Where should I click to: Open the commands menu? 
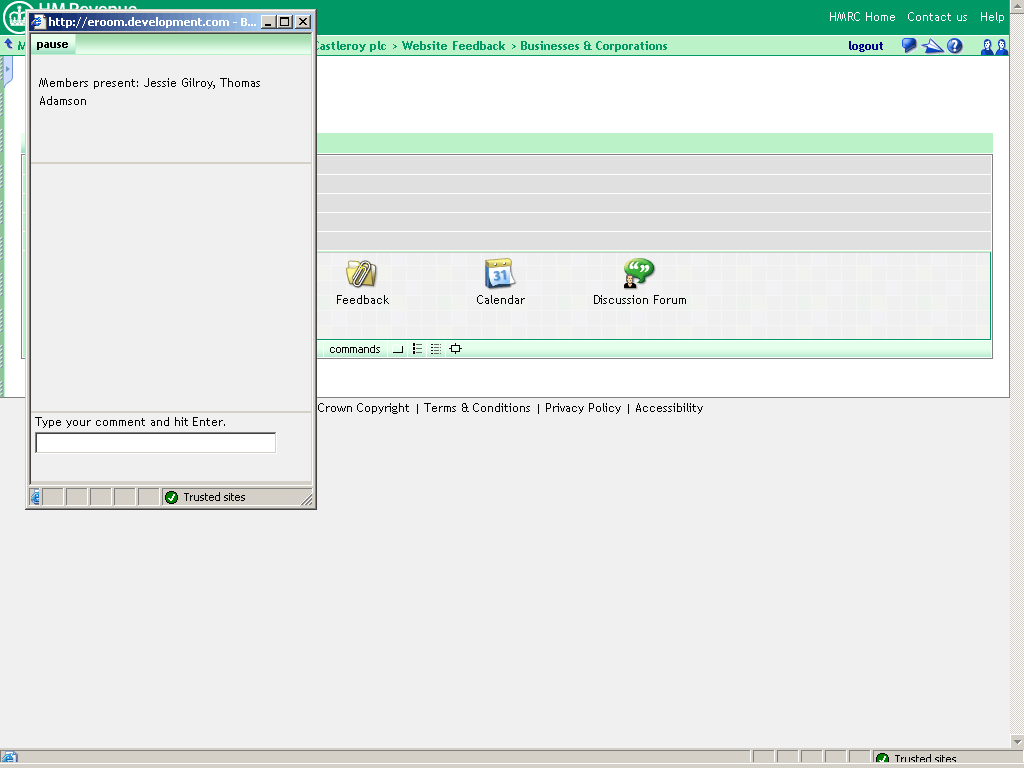click(x=354, y=349)
